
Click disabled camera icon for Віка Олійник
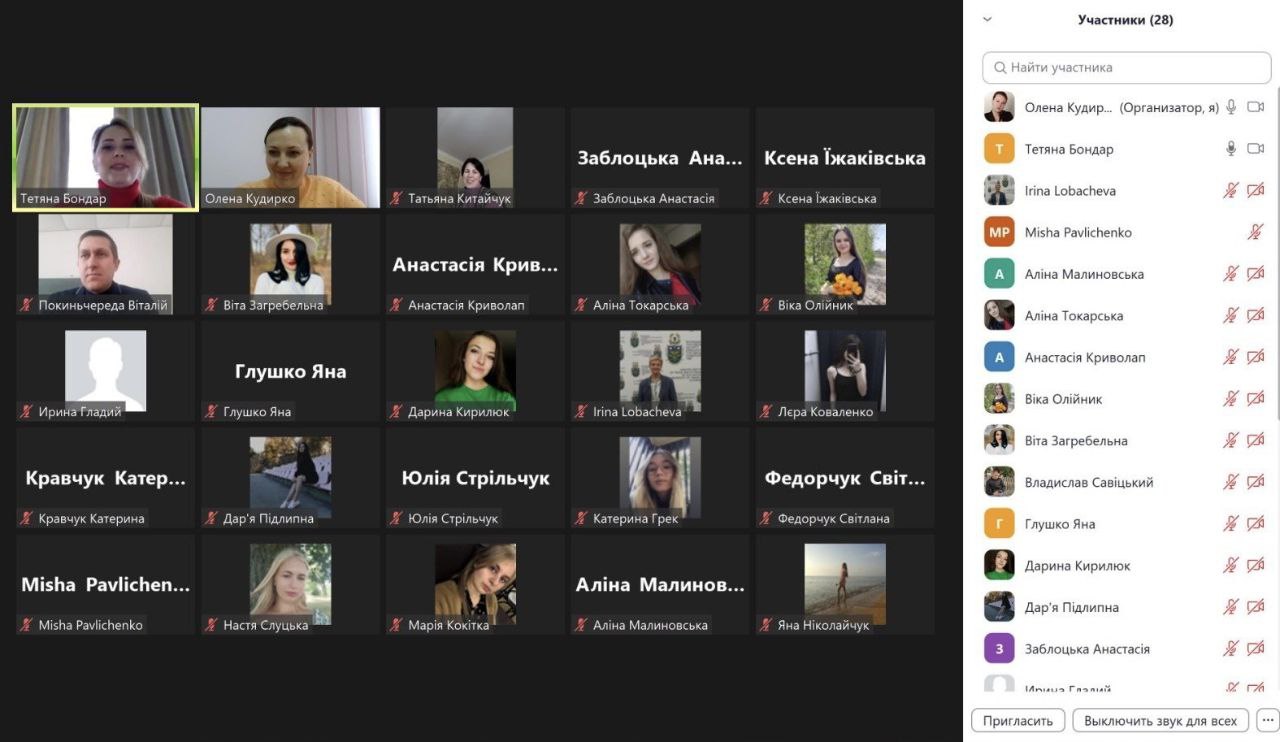[1256, 399]
